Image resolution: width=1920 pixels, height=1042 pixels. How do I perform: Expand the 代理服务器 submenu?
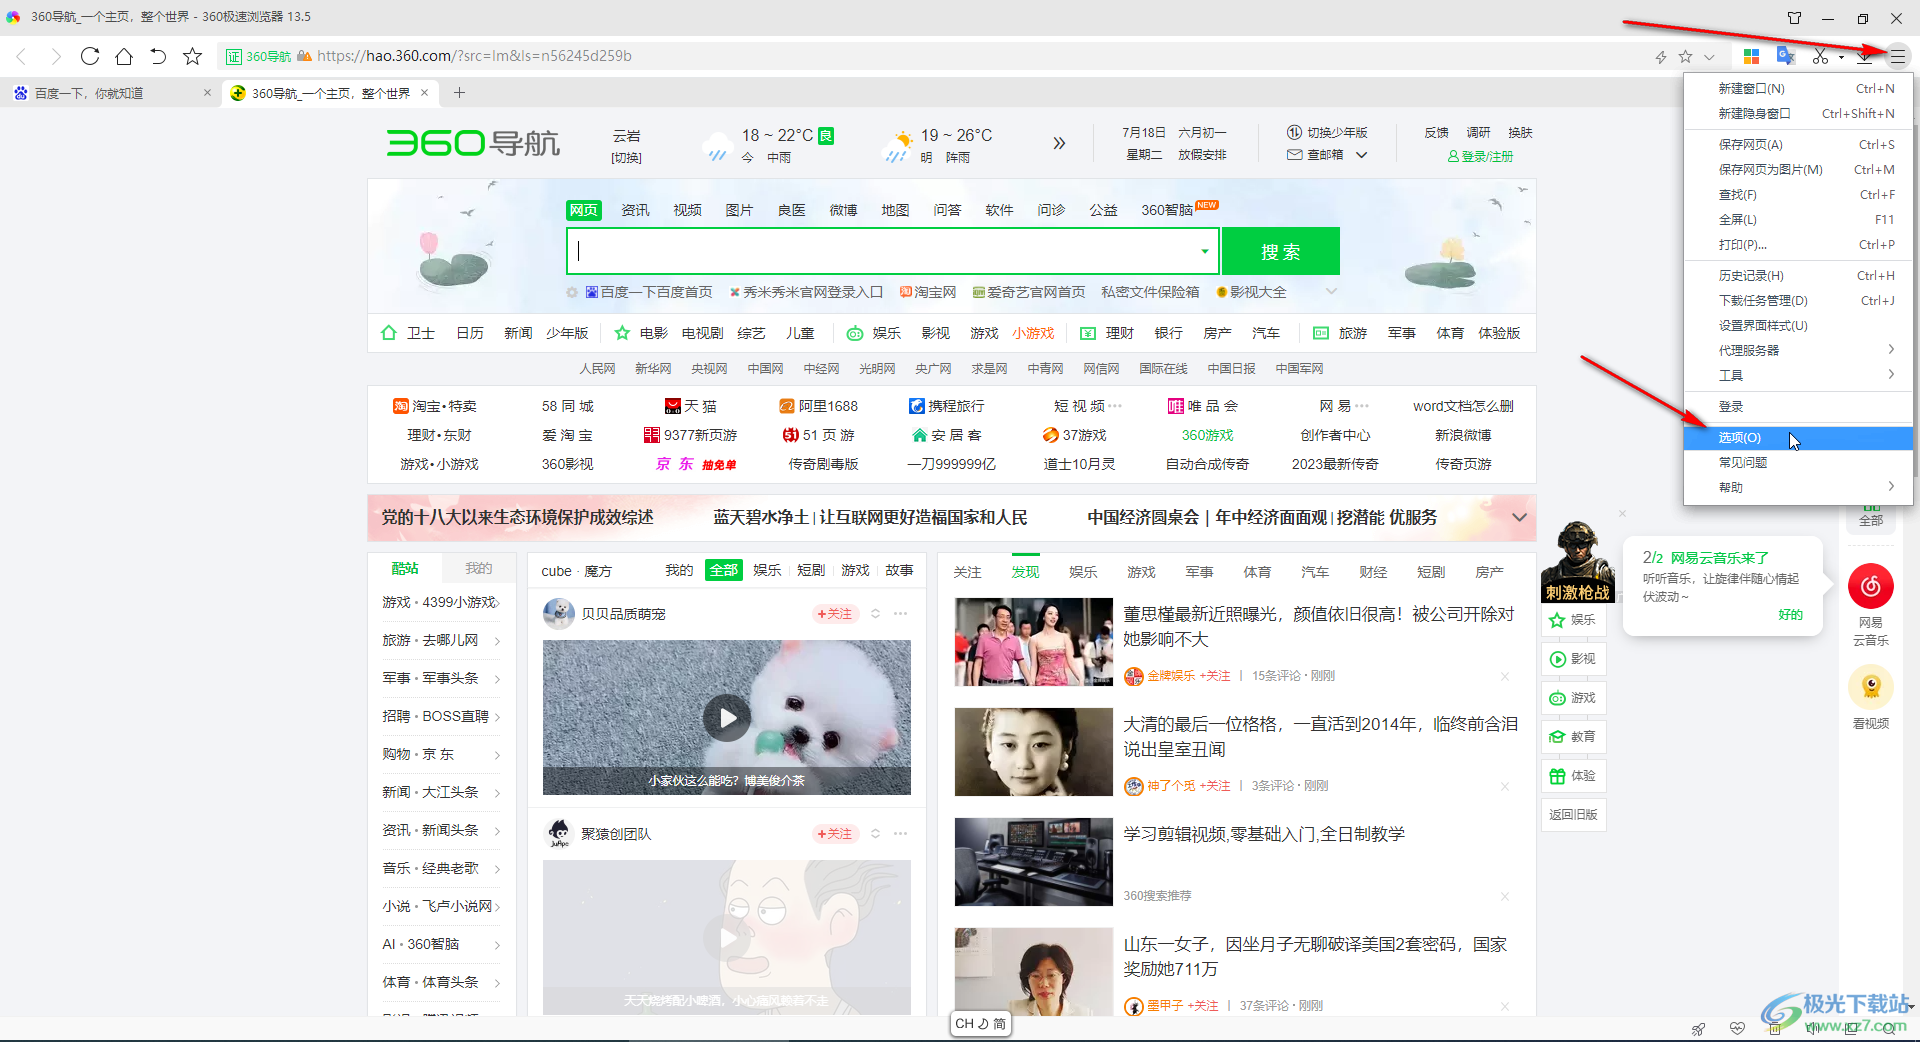point(1798,350)
